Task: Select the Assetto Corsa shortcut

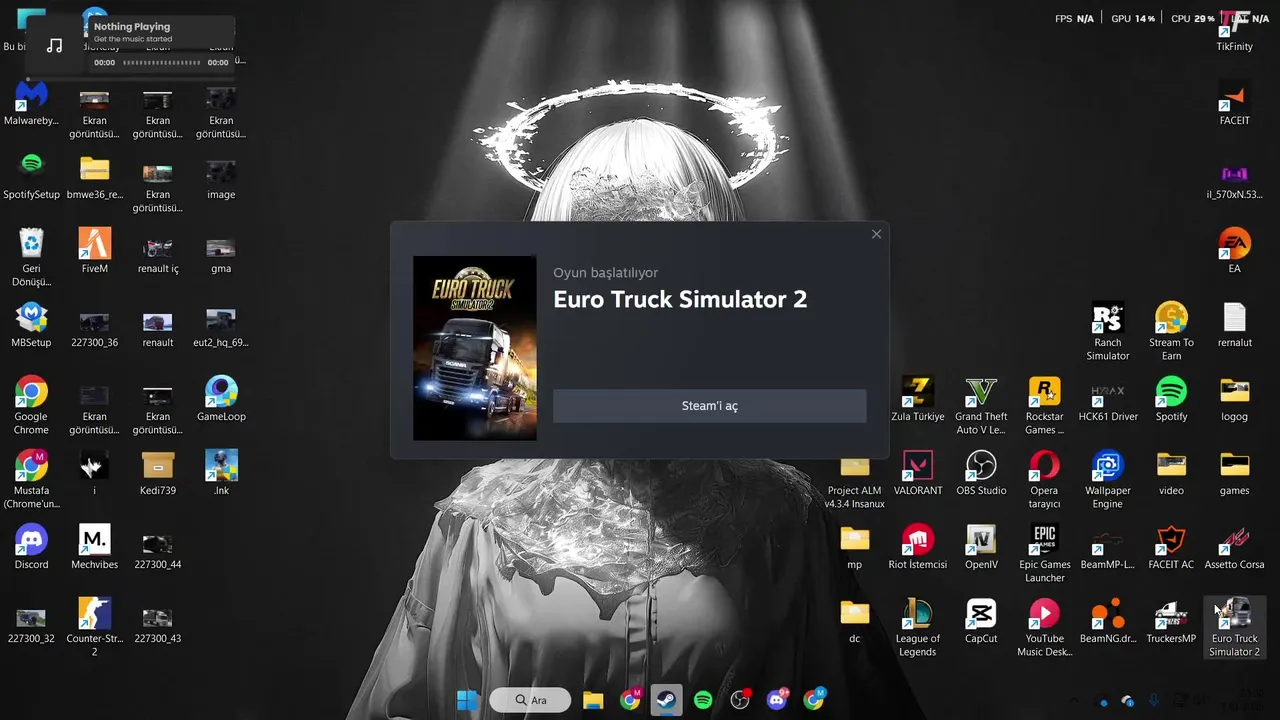Action: coord(1235,547)
